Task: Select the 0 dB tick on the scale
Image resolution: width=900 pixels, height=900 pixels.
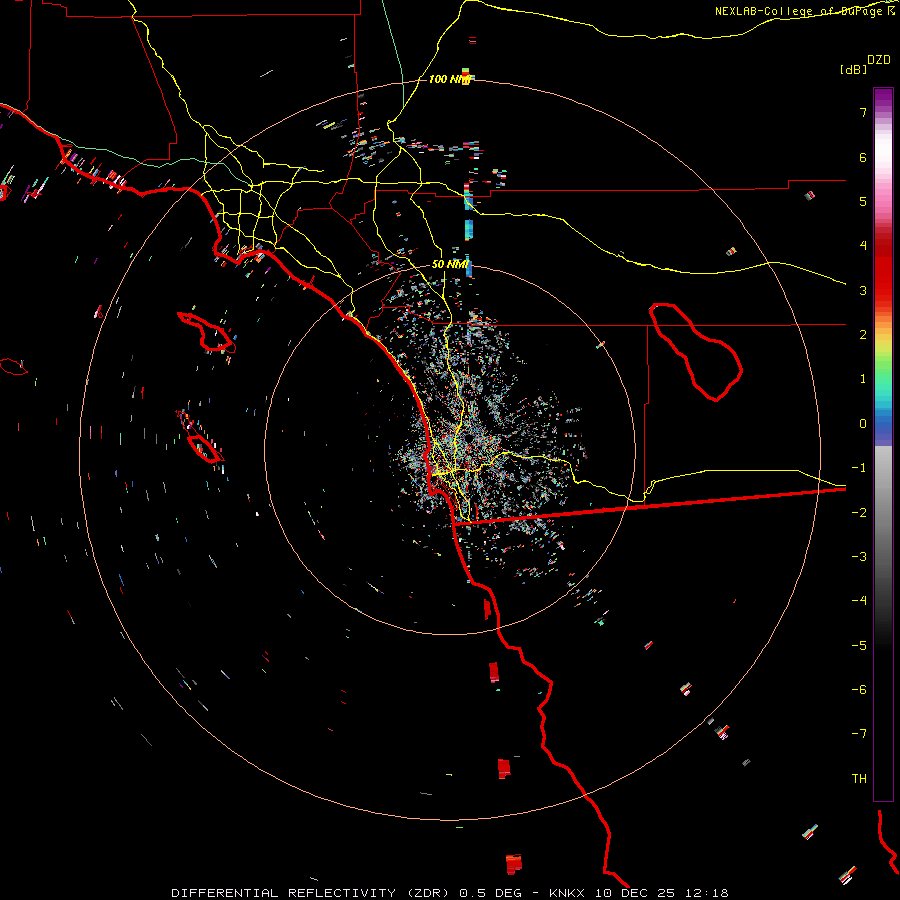Action: coord(863,424)
